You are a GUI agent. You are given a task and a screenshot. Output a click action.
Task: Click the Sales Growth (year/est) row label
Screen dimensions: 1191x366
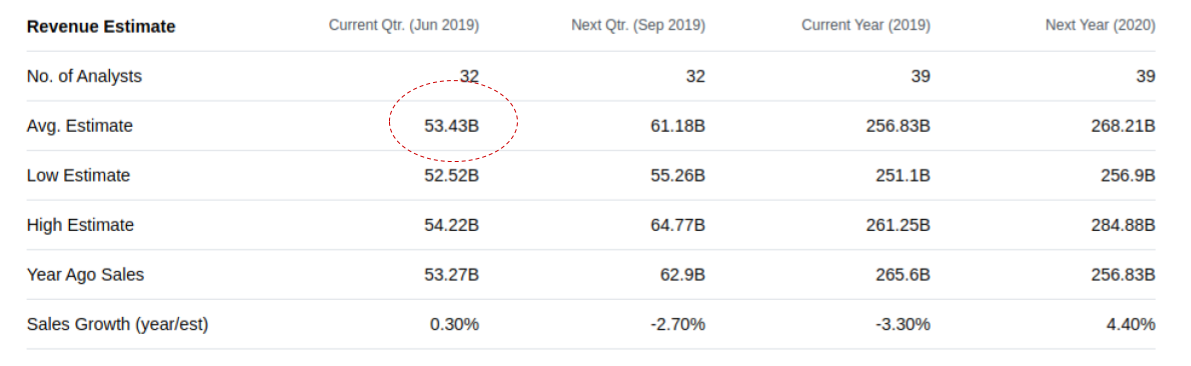[118, 325]
